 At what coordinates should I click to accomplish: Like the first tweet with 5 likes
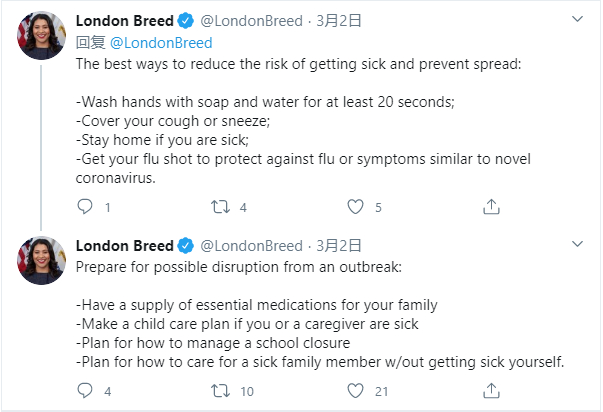[355, 208]
